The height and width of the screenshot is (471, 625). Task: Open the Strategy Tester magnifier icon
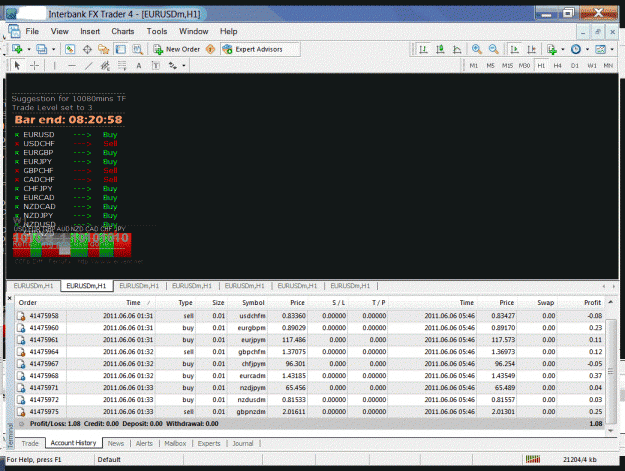(138, 49)
